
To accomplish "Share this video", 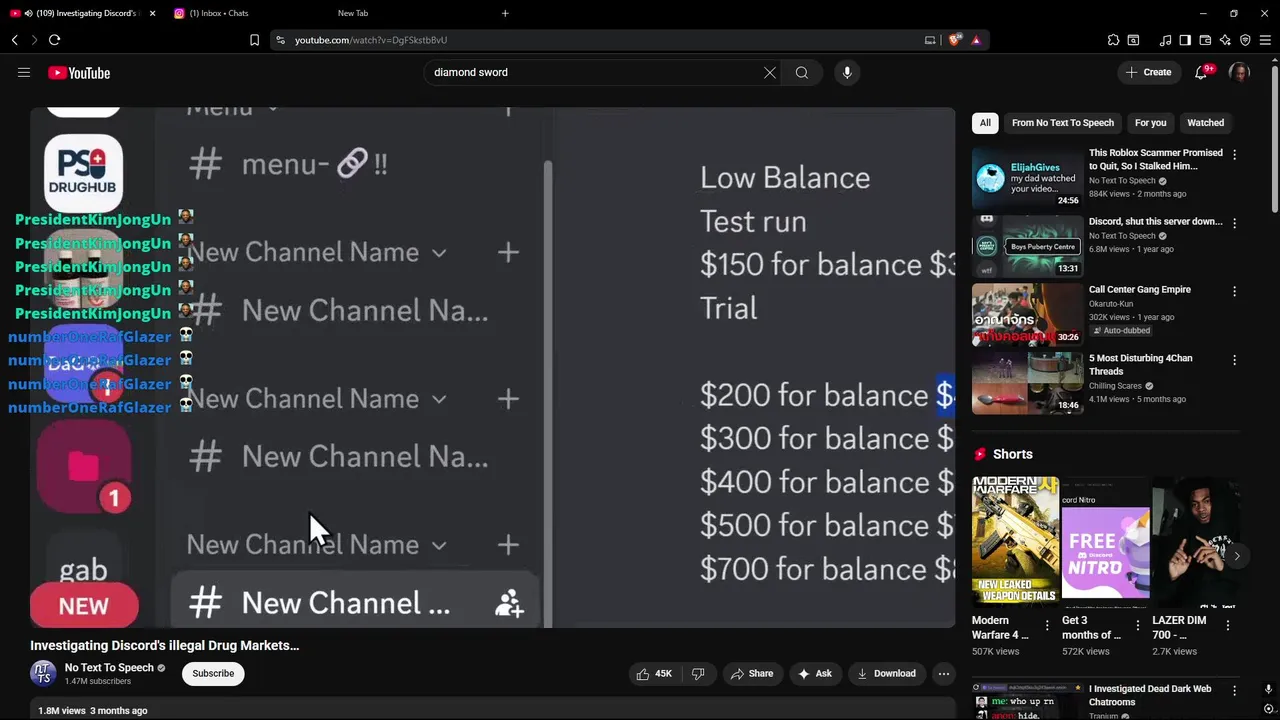I will [752, 674].
